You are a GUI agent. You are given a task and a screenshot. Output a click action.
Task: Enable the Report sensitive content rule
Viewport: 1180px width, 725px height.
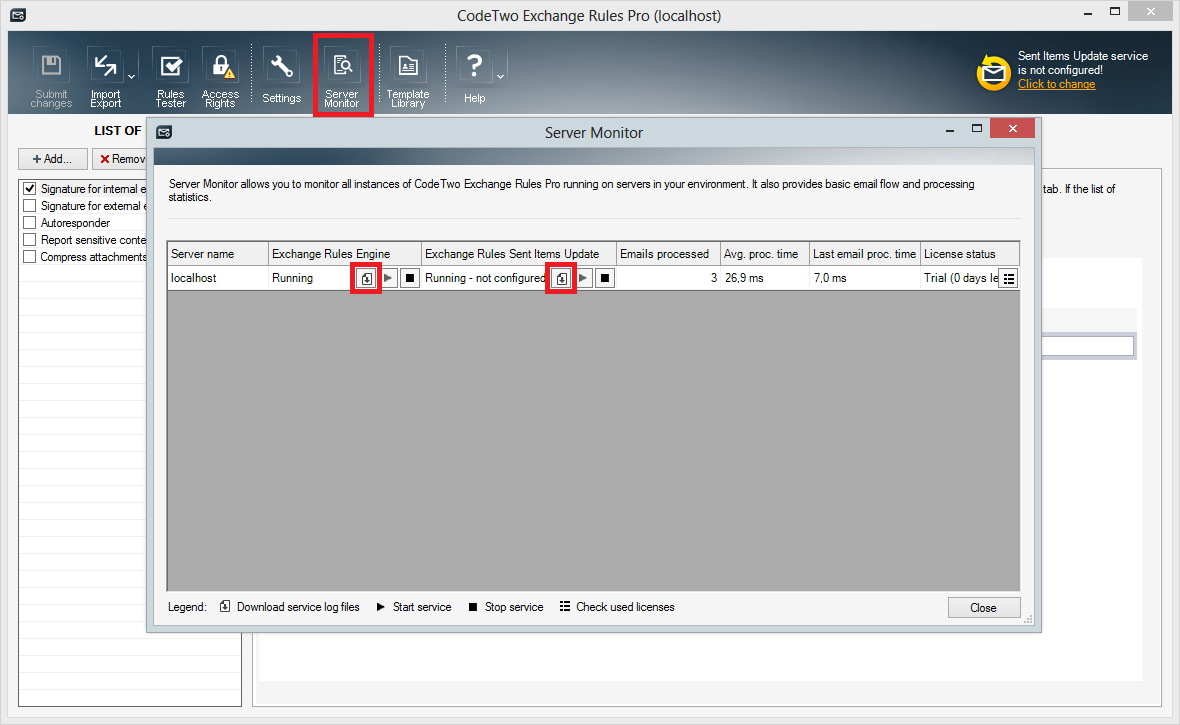(29, 239)
